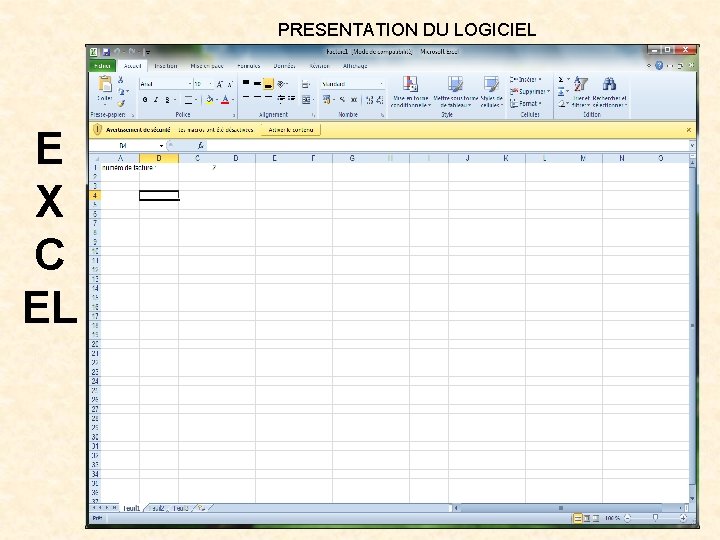Click the orientation text-angle icon
720x540 pixels.
281,84
